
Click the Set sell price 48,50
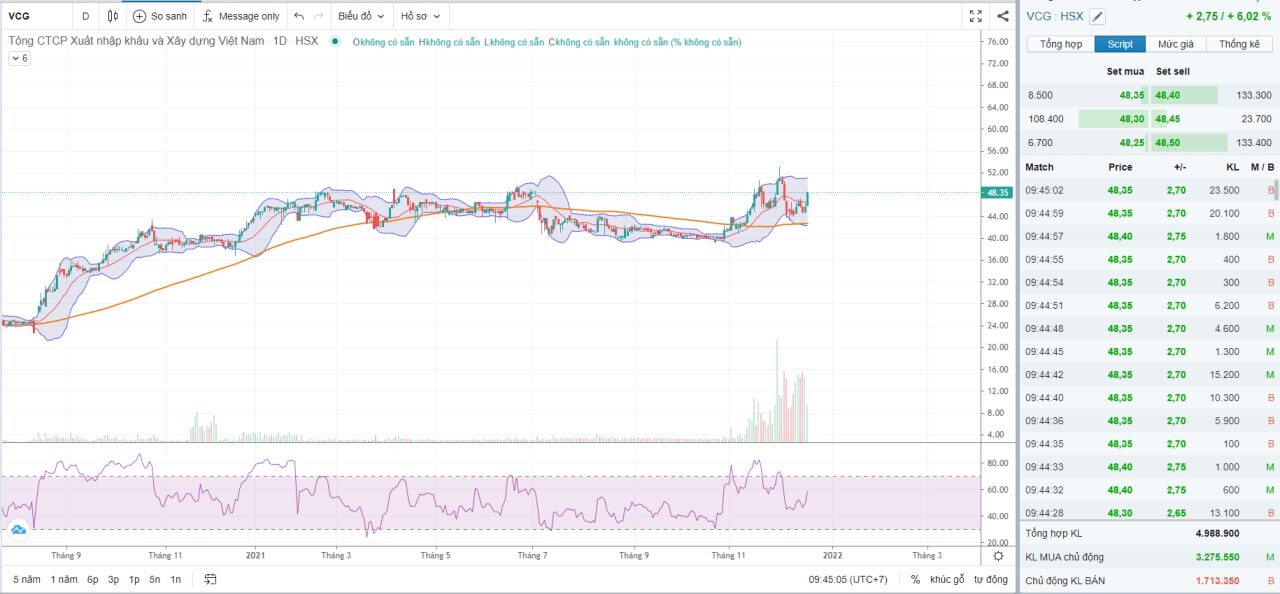pyautogui.click(x=1167, y=142)
